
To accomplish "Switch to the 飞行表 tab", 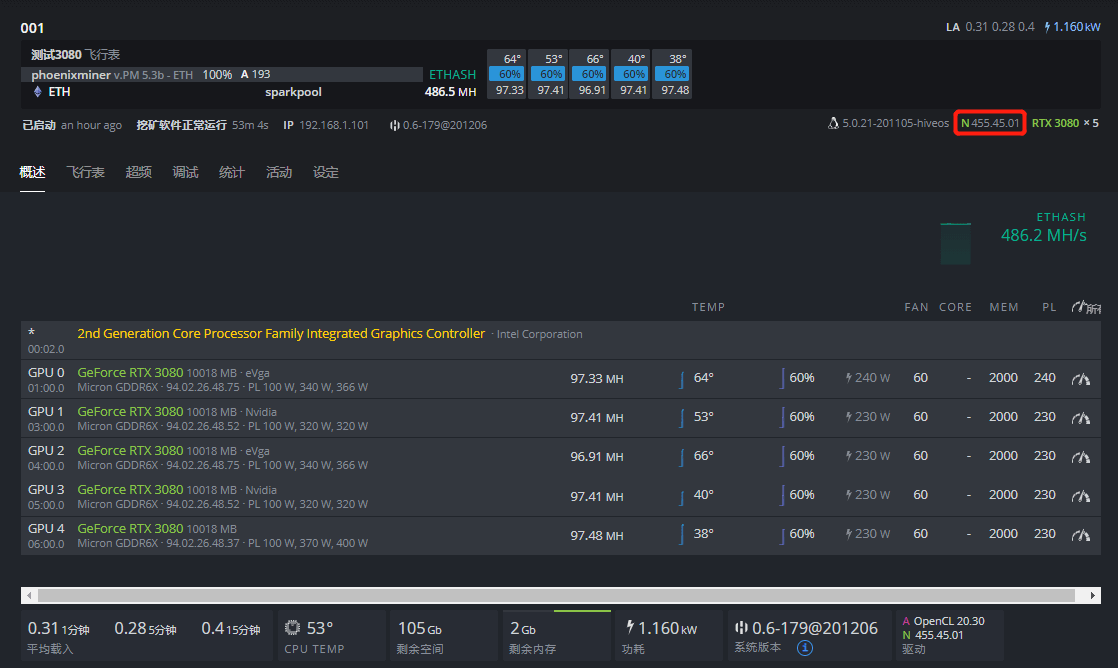I will click(x=85, y=172).
